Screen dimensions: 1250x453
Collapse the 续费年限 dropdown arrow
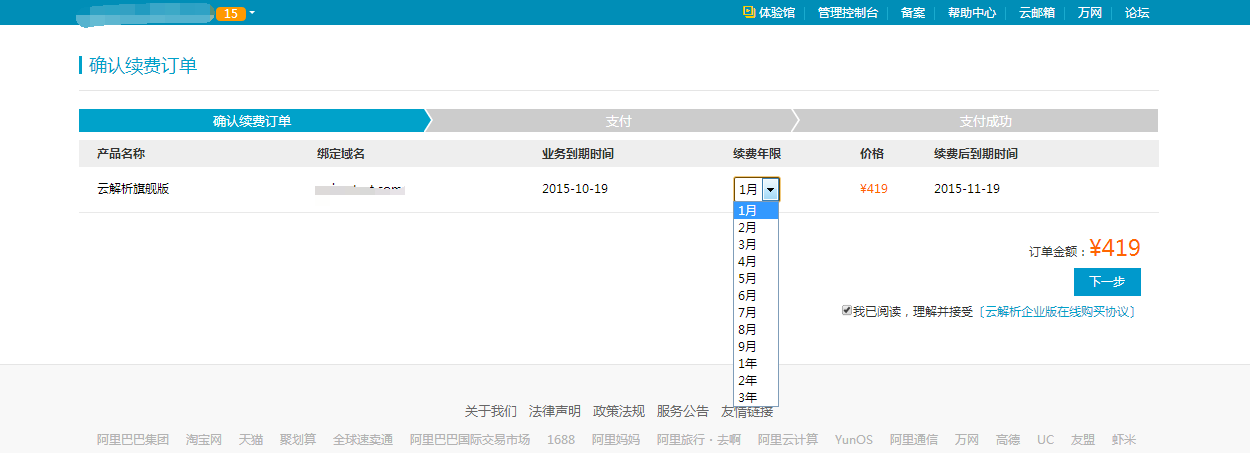[x=770, y=189]
